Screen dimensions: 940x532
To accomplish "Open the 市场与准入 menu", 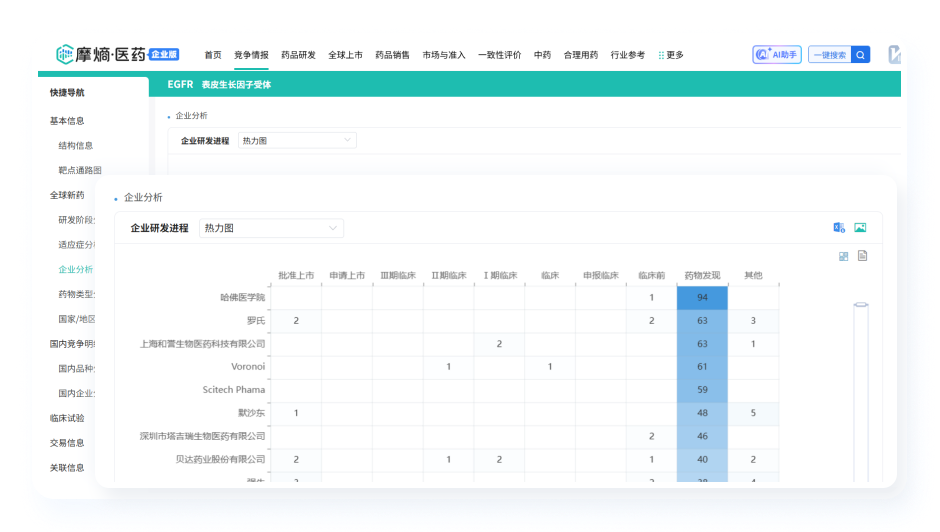I will point(444,55).
